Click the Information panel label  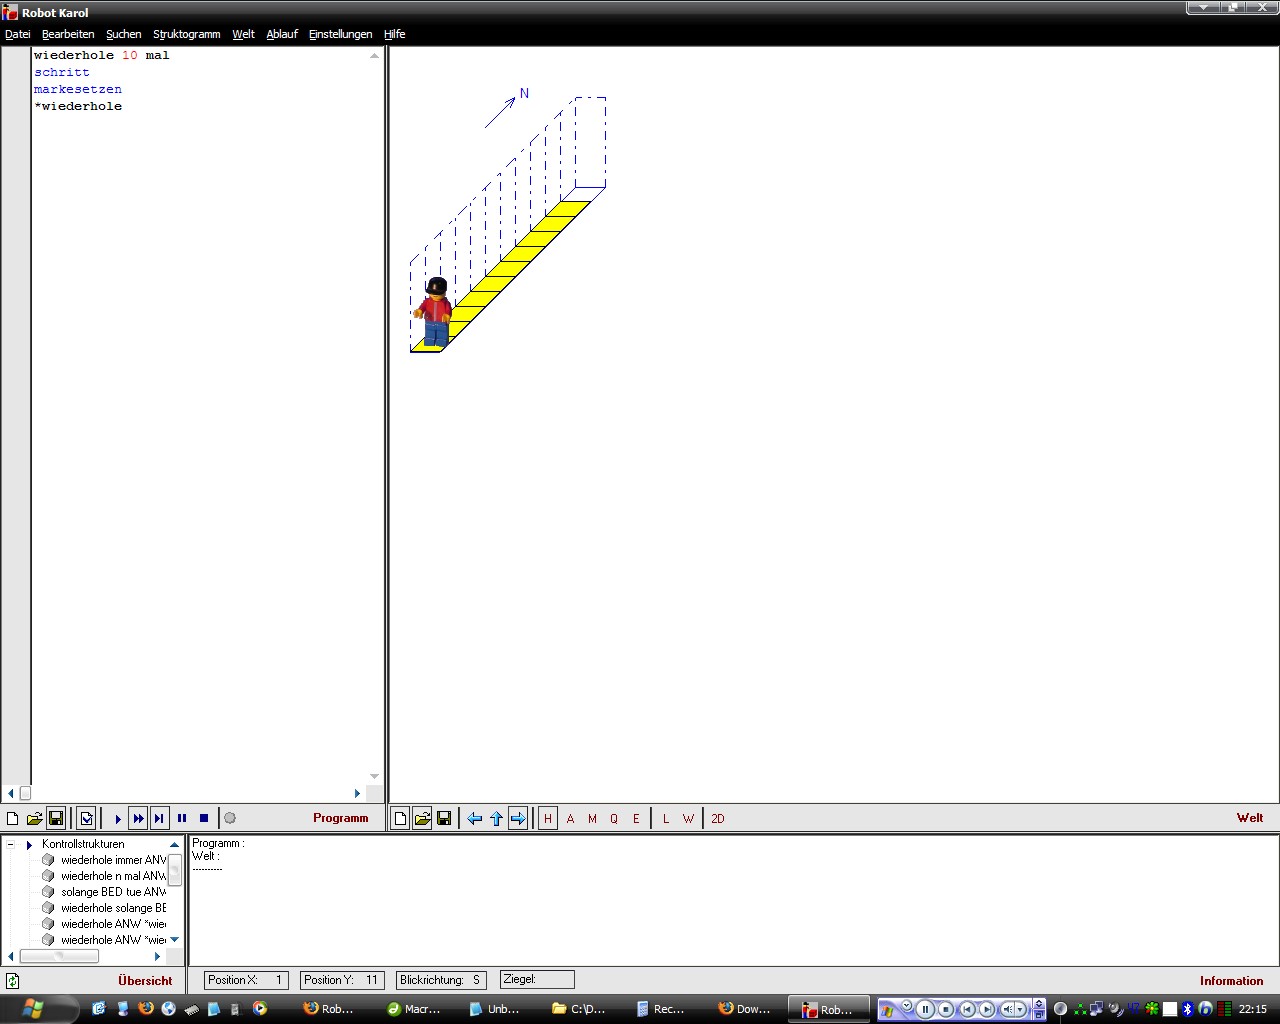pos(1232,981)
